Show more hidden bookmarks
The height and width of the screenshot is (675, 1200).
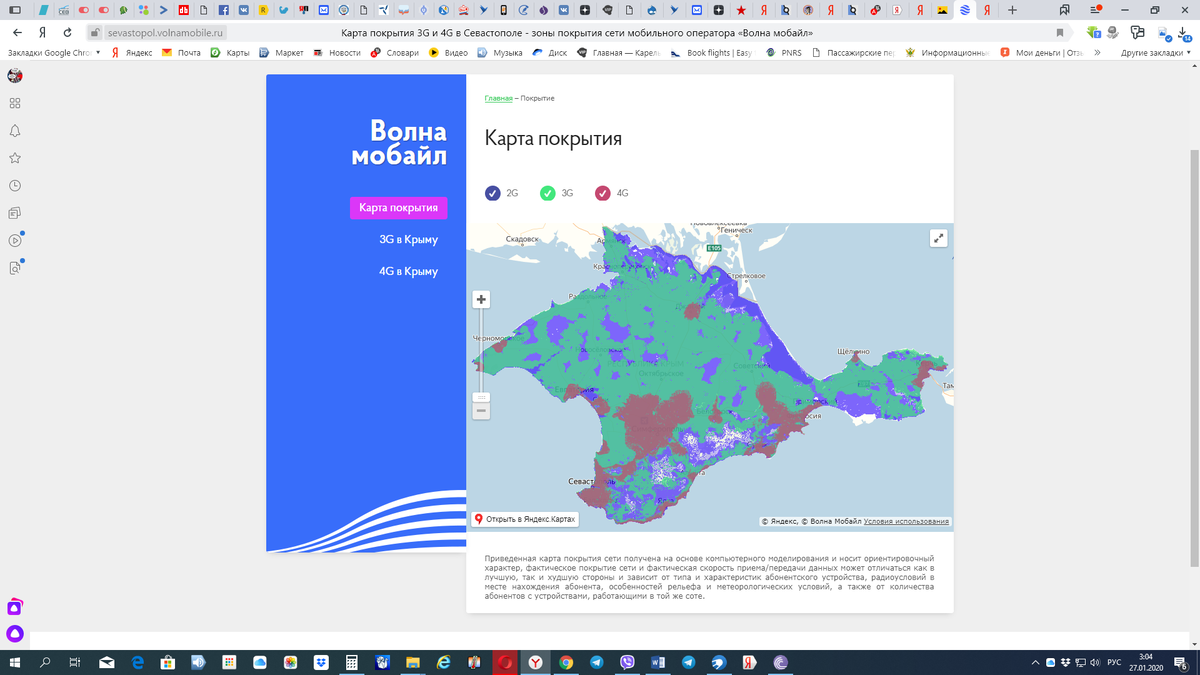point(1097,52)
